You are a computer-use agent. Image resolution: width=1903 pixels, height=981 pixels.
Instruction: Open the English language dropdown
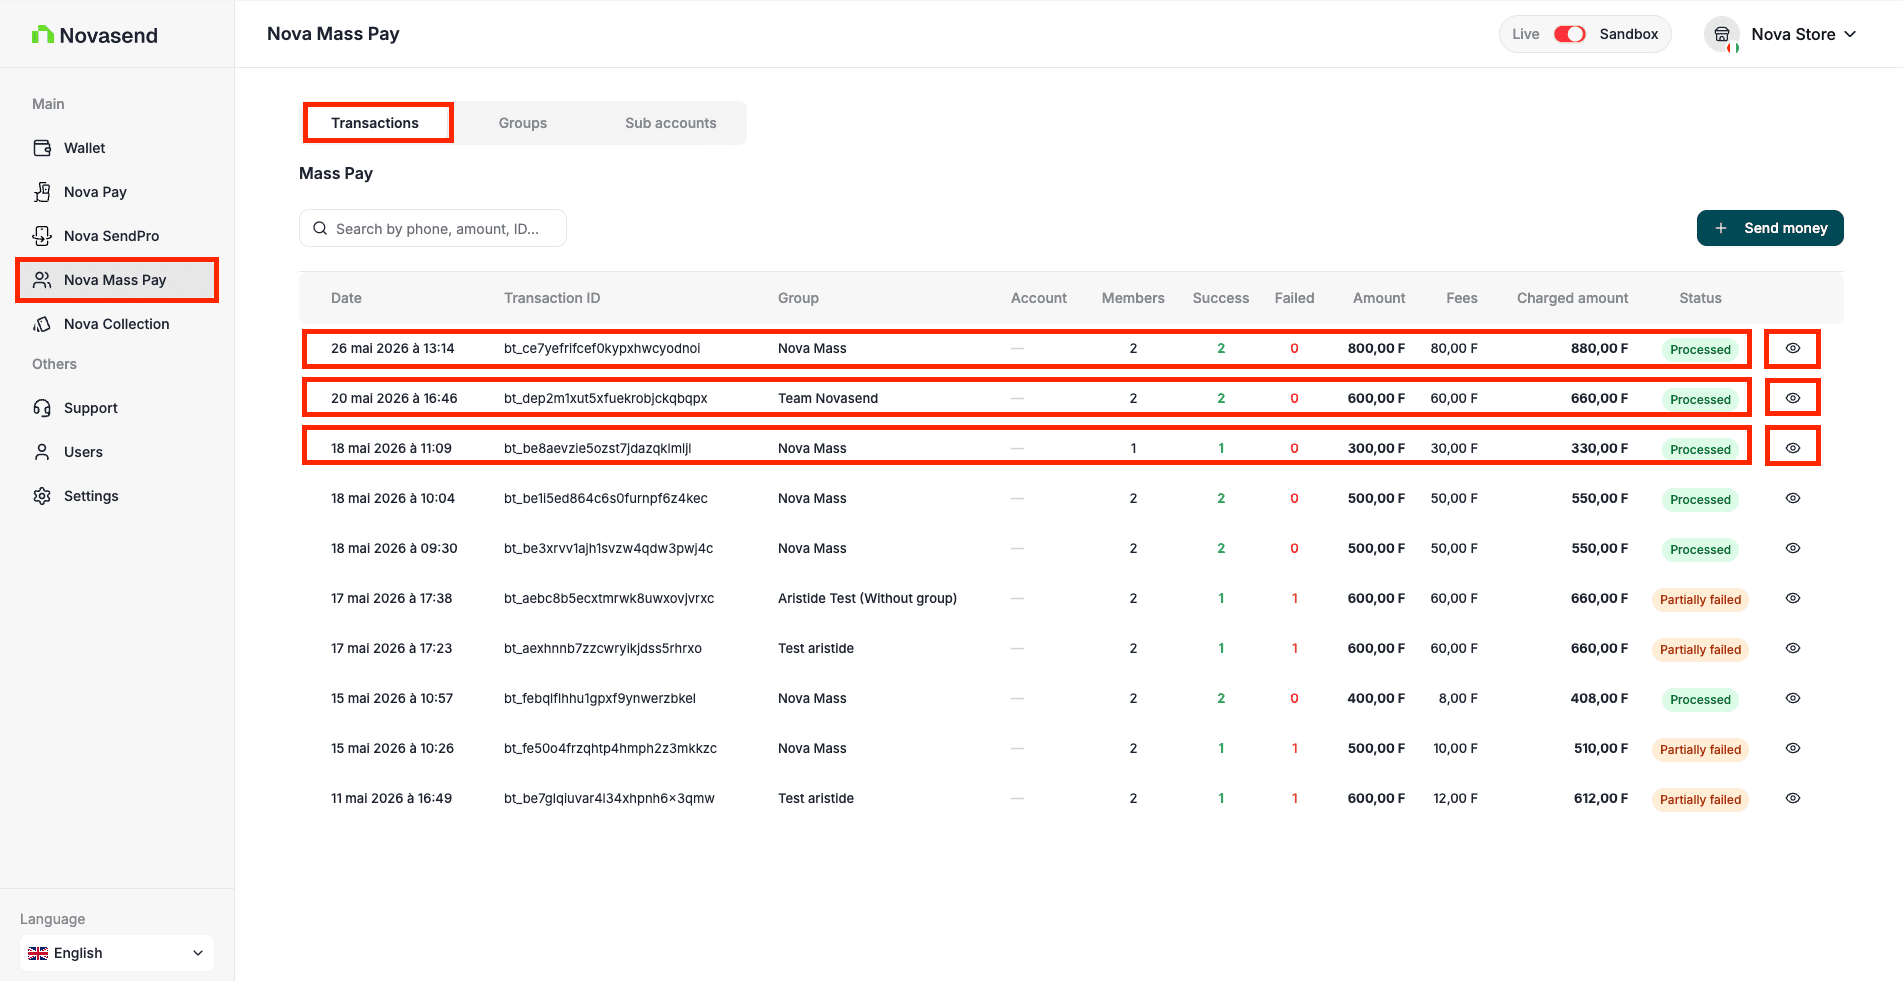(x=117, y=953)
